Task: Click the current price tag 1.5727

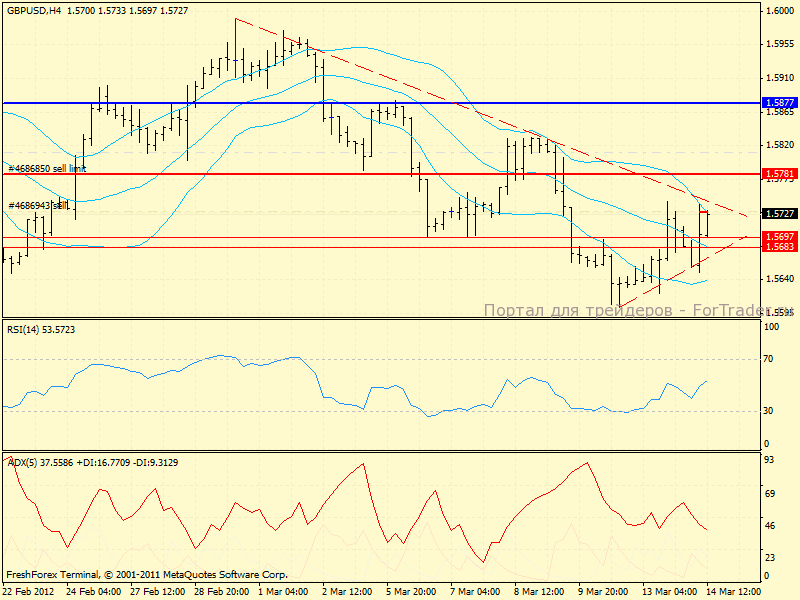Action: [x=779, y=214]
